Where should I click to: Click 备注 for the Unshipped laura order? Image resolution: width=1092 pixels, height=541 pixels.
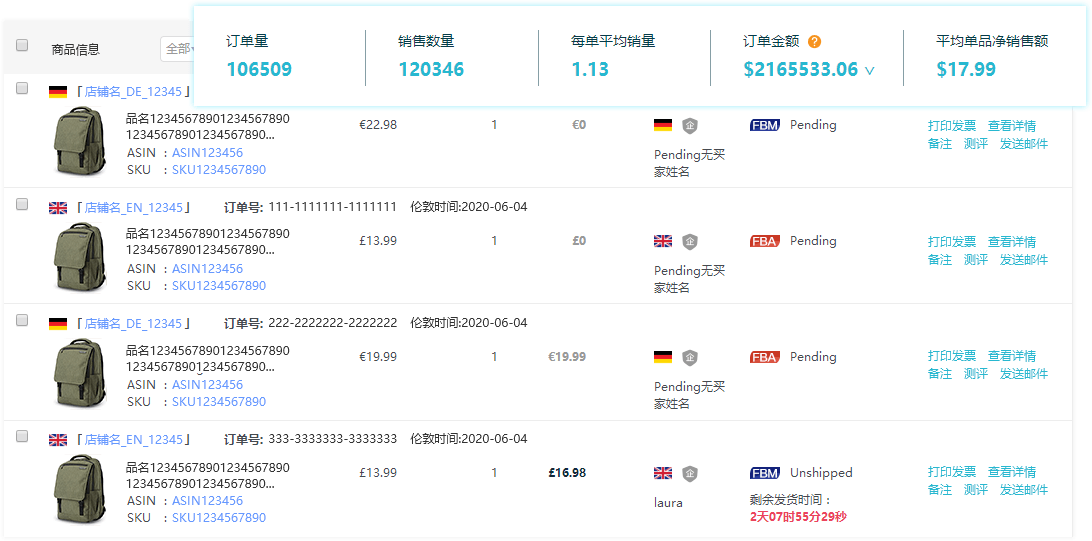click(x=939, y=490)
